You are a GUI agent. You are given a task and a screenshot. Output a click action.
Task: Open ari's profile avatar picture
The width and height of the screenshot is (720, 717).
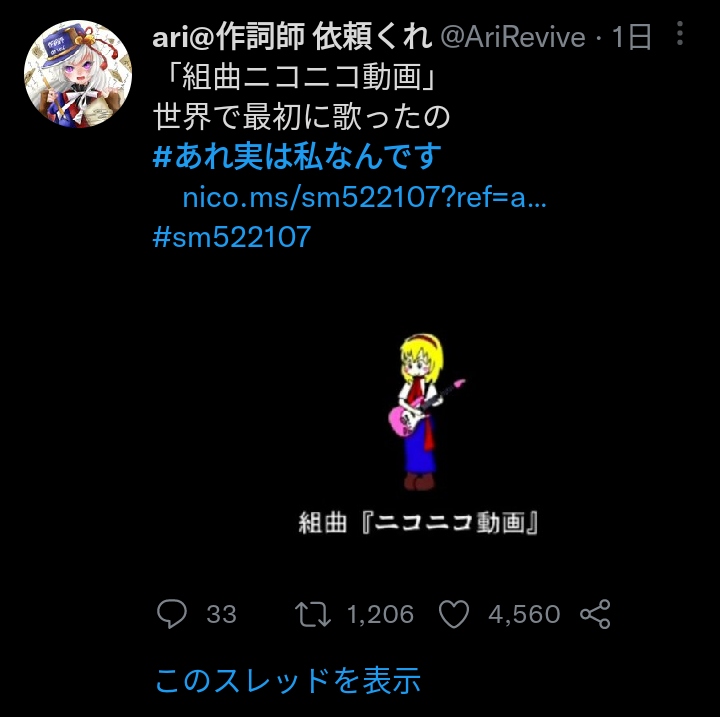[x=78, y=74]
